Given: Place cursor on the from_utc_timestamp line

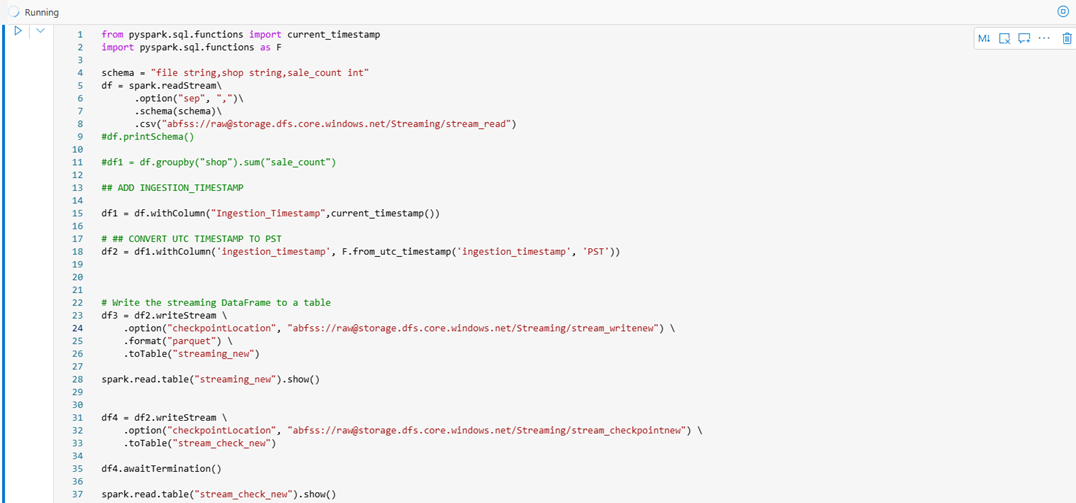Looking at the screenshot, I should (360, 252).
